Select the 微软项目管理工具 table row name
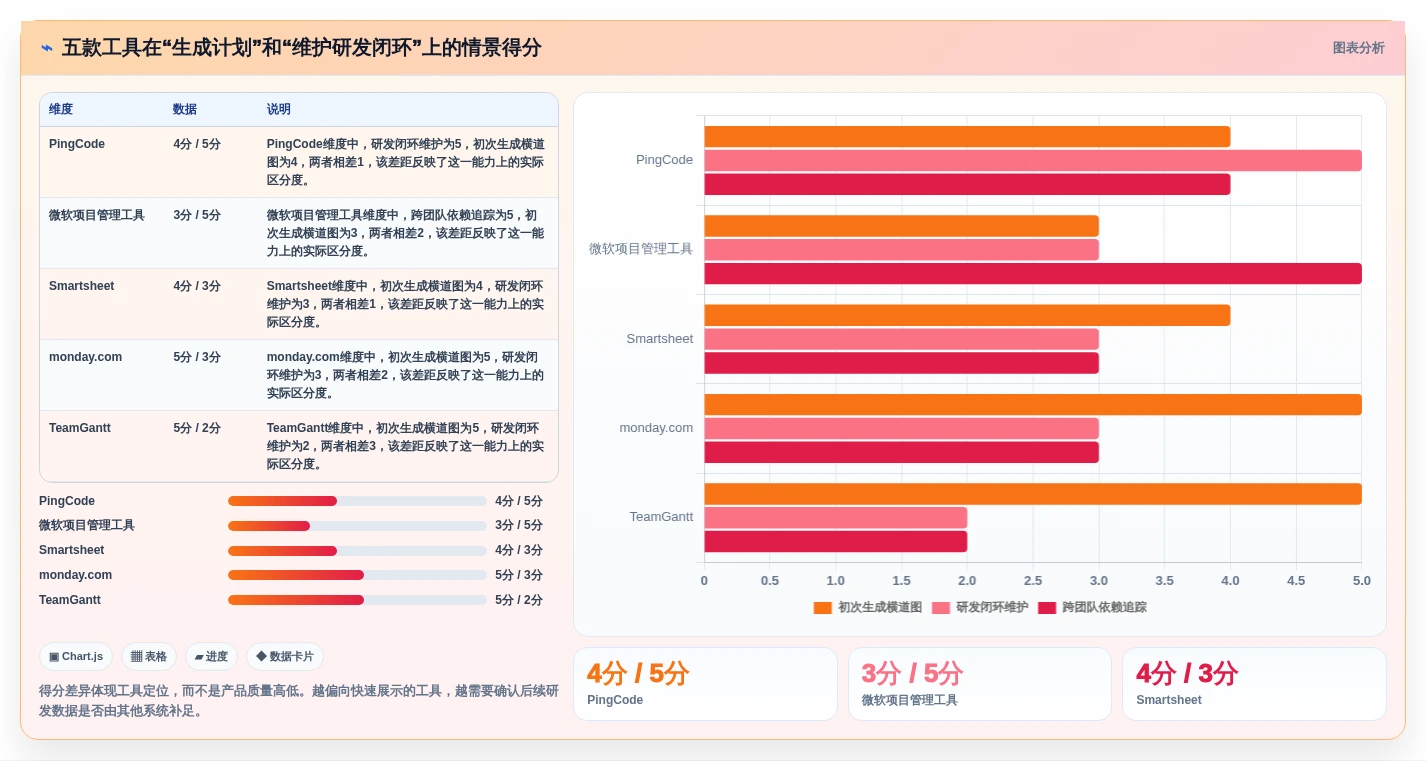The image size is (1426, 761). (x=97, y=215)
